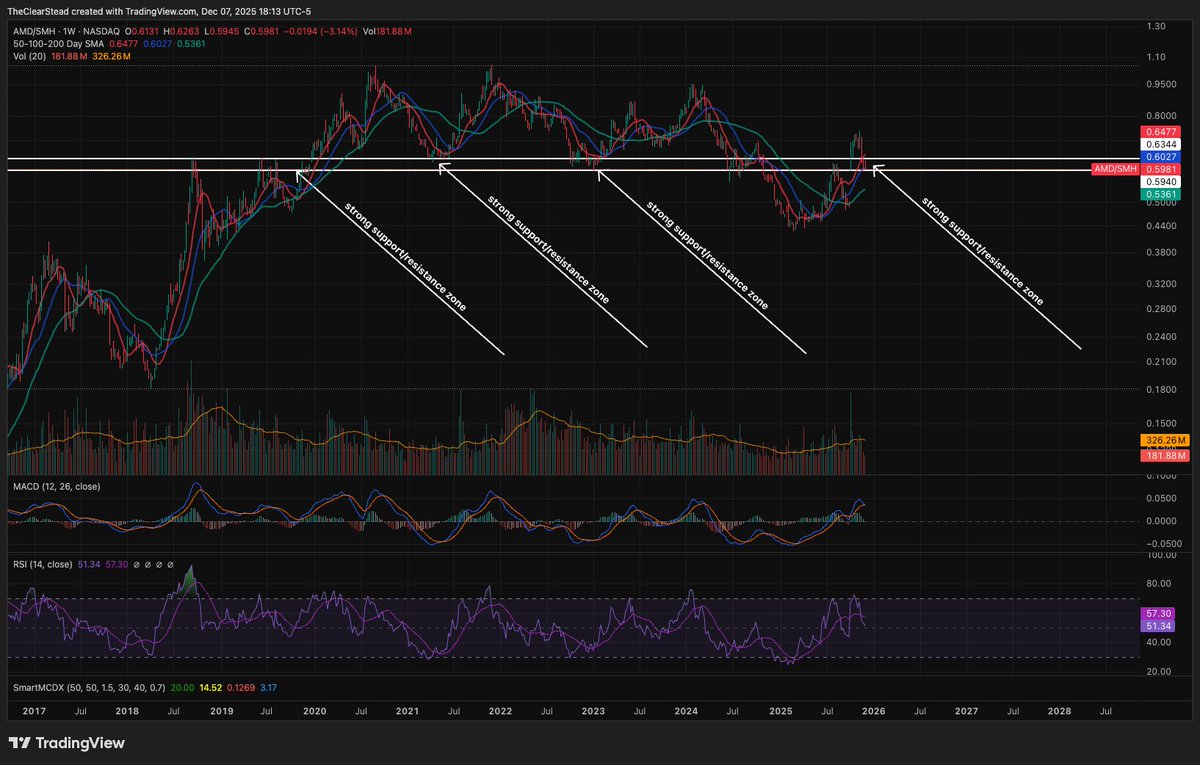
Task: Click the TradingView logo at bottom left
Action: [66, 743]
